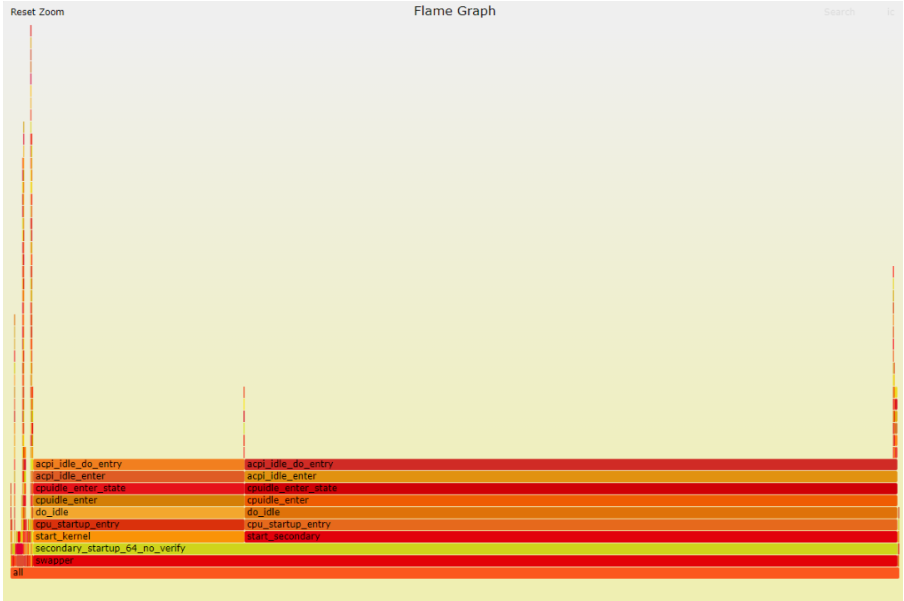Click acpi_idle_do_entry in start_secondary stack
904x601 pixels.
coord(570,465)
